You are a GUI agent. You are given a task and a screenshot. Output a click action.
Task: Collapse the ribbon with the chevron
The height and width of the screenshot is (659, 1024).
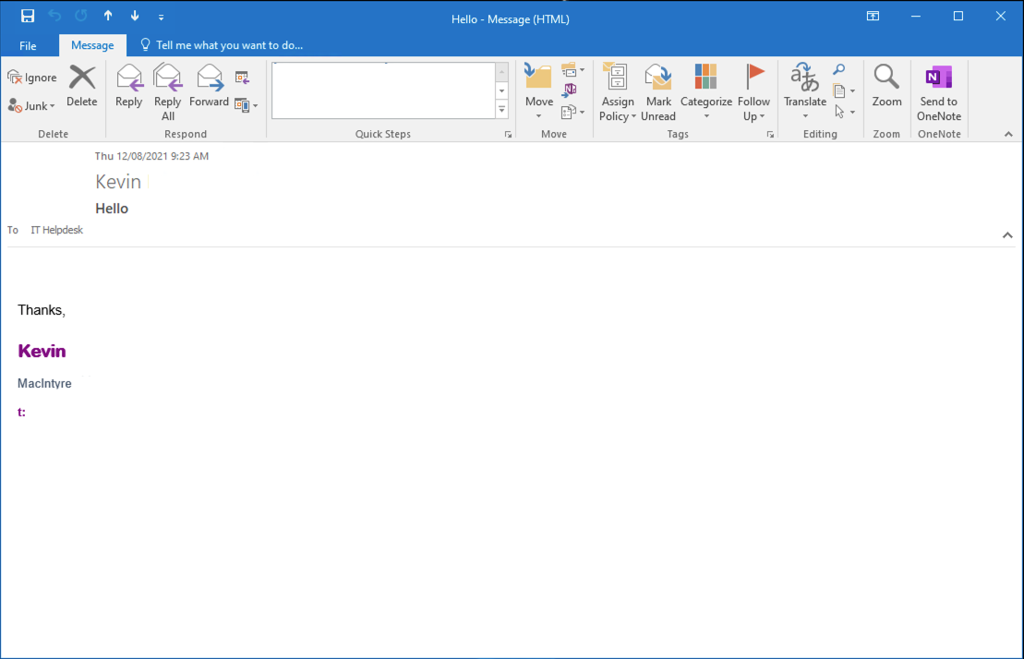[x=1008, y=134]
